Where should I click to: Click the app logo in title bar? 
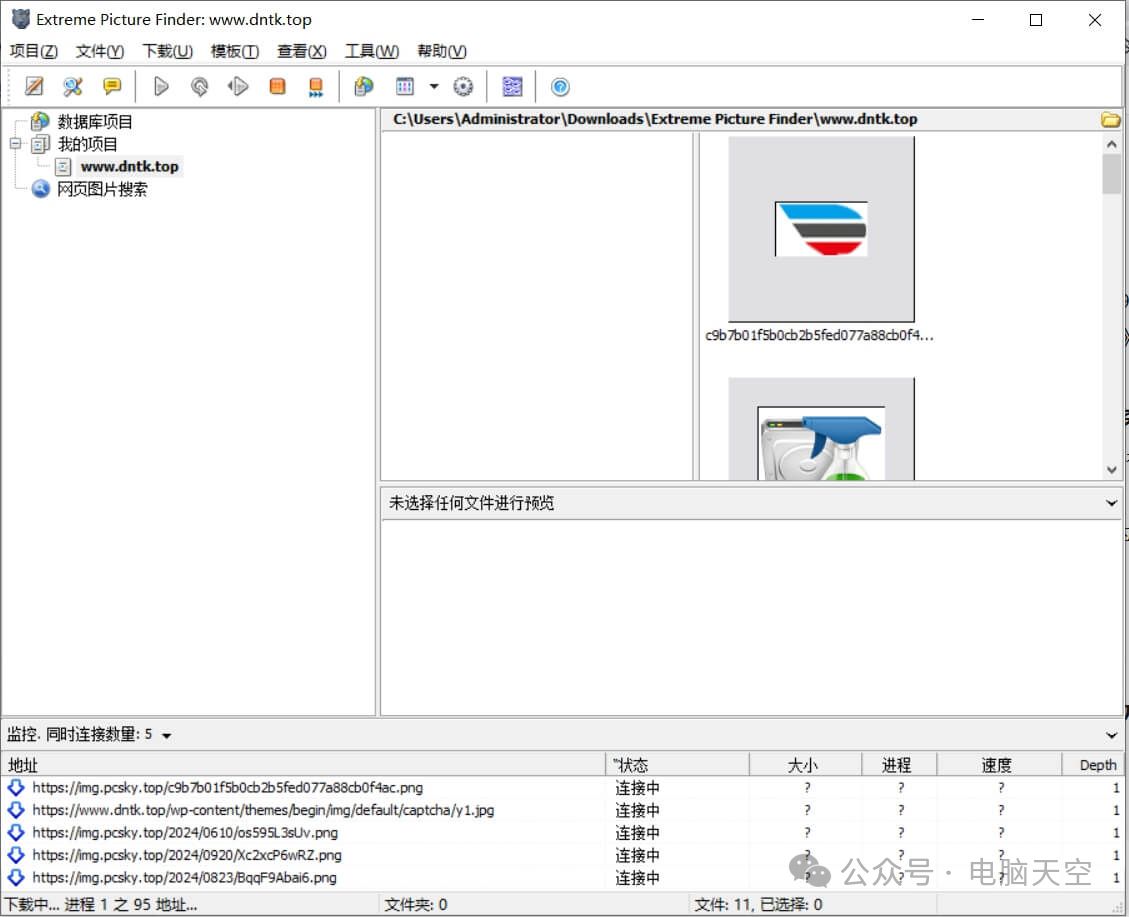pyautogui.click(x=21, y=19)
